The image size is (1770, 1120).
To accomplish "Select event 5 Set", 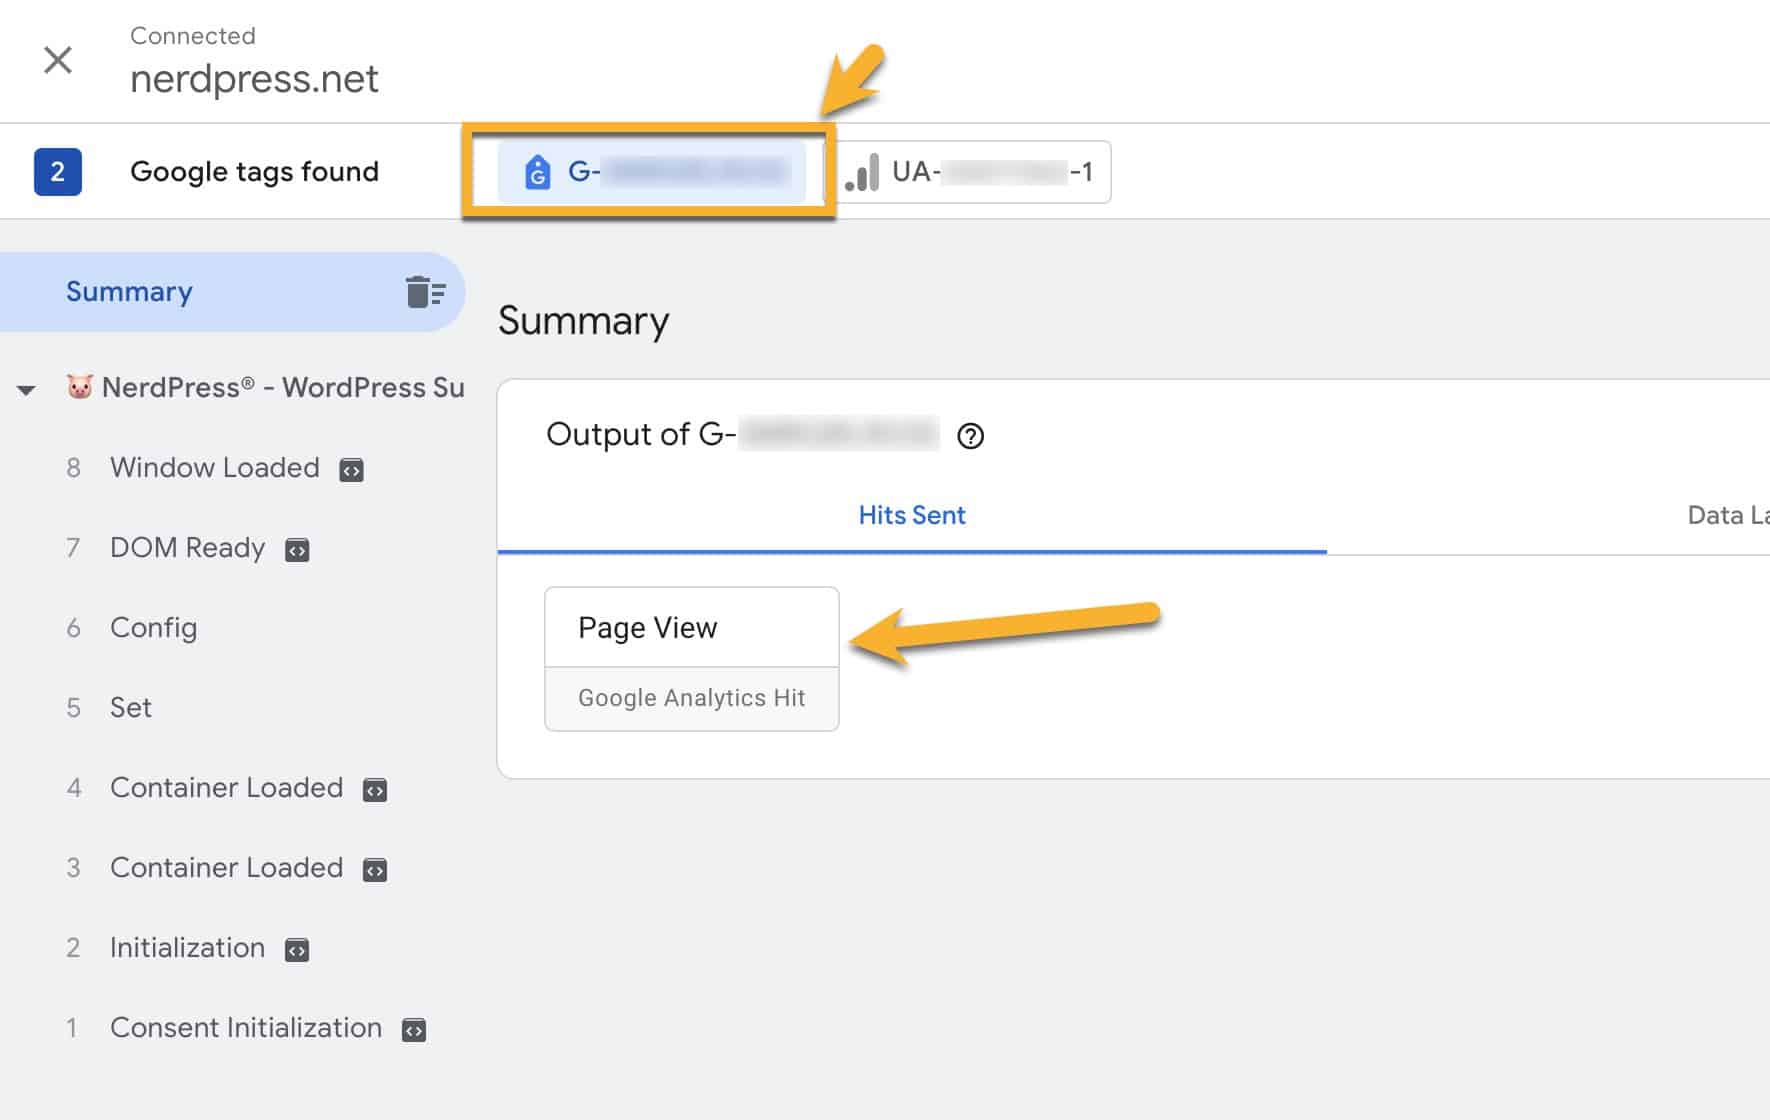I will point(130,708).
